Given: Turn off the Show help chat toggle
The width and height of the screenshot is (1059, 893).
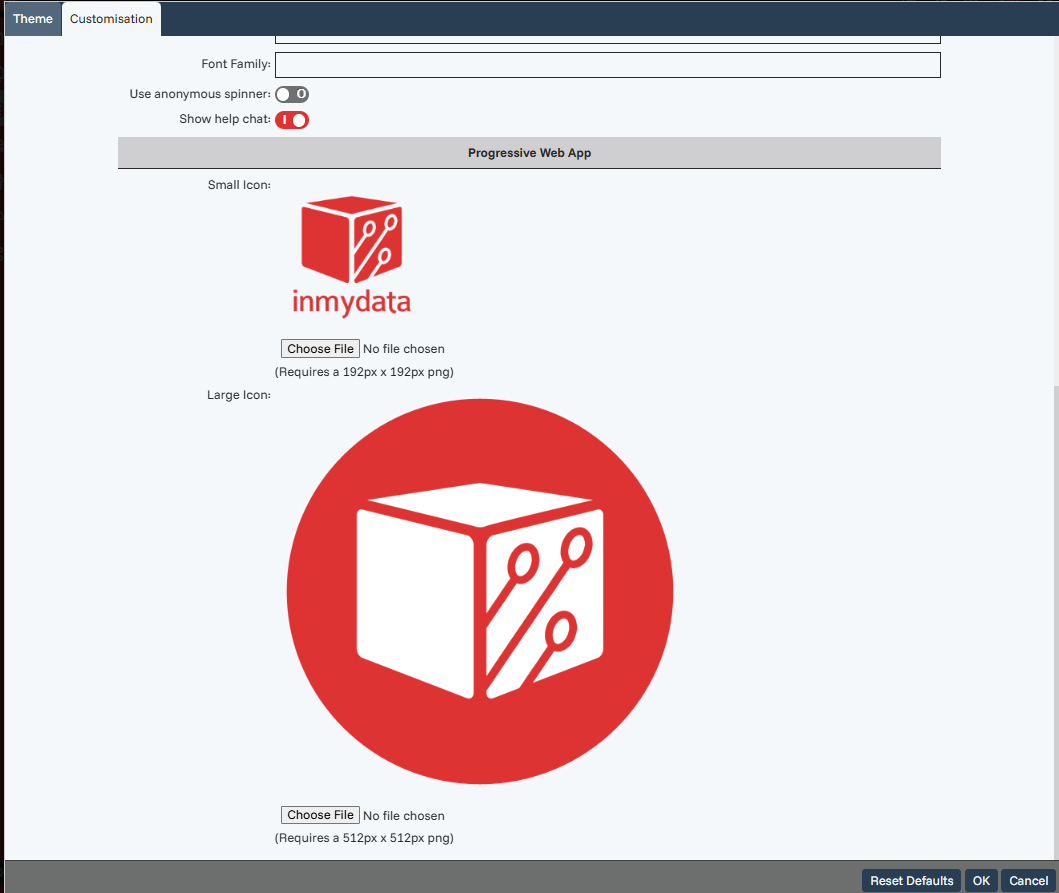Looking at the screenshot, I should tap(292, 120).
